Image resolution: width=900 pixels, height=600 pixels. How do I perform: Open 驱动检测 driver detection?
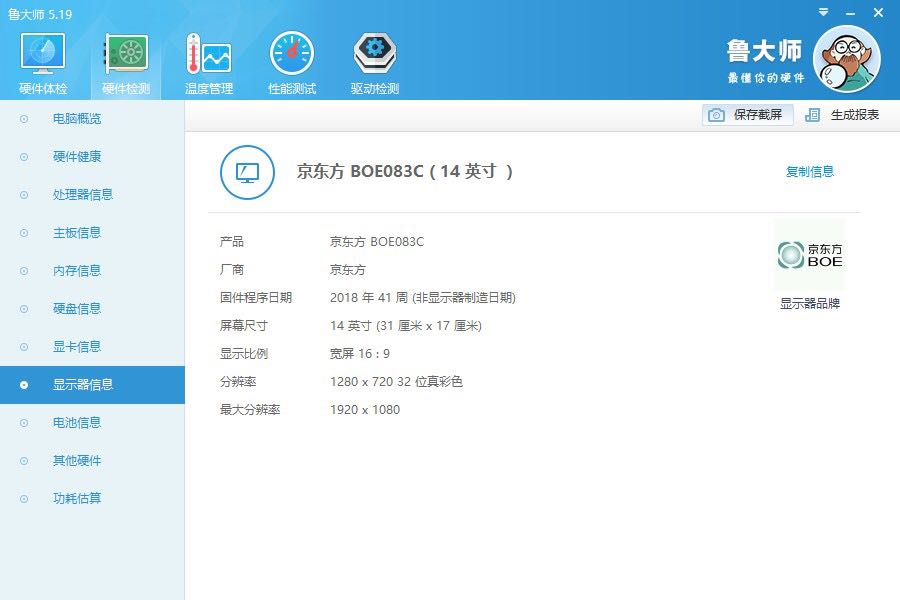click(375, 63)
